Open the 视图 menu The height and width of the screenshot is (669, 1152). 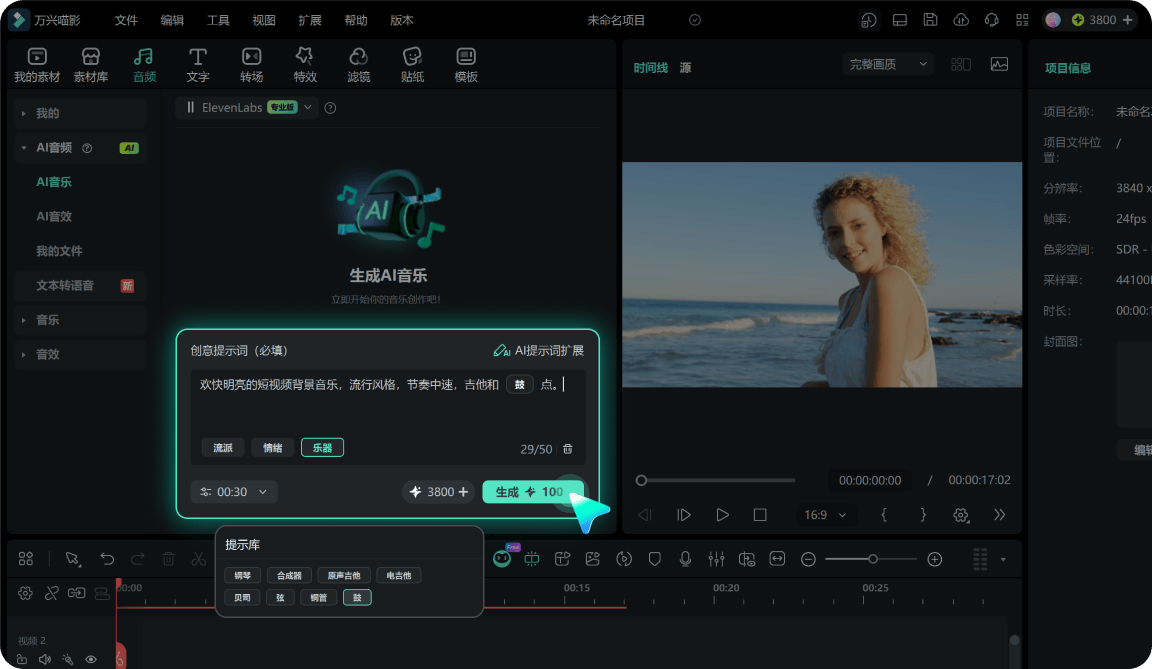point(264,20)
